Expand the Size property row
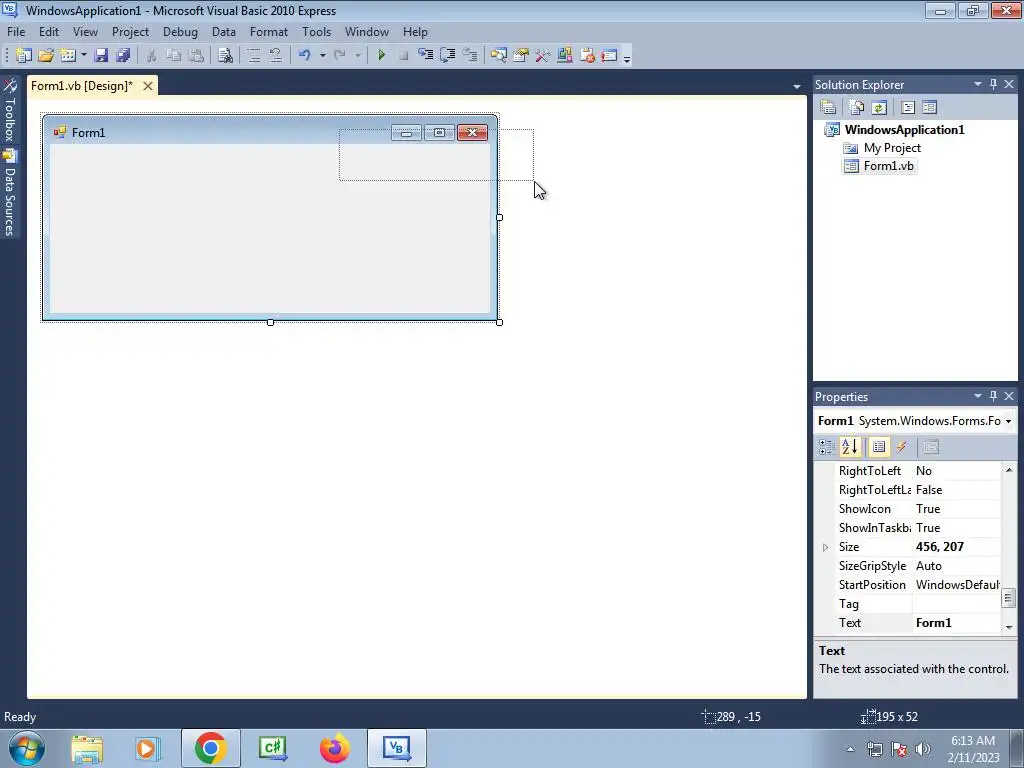Image resolution: width=1024 pixels, height=768 pixels. tap(825, 547)
